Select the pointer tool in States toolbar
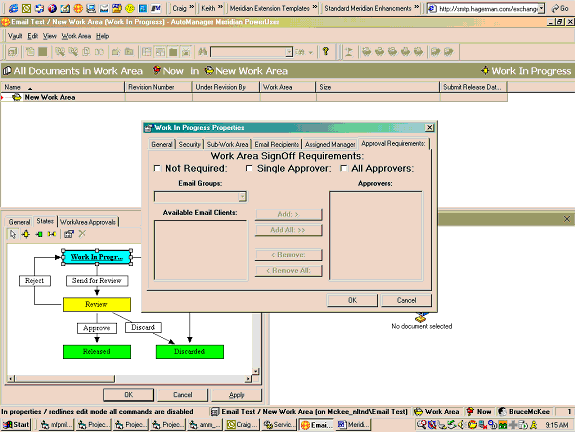Viewport: 575px width, 432px height. [x=13, y=234]
